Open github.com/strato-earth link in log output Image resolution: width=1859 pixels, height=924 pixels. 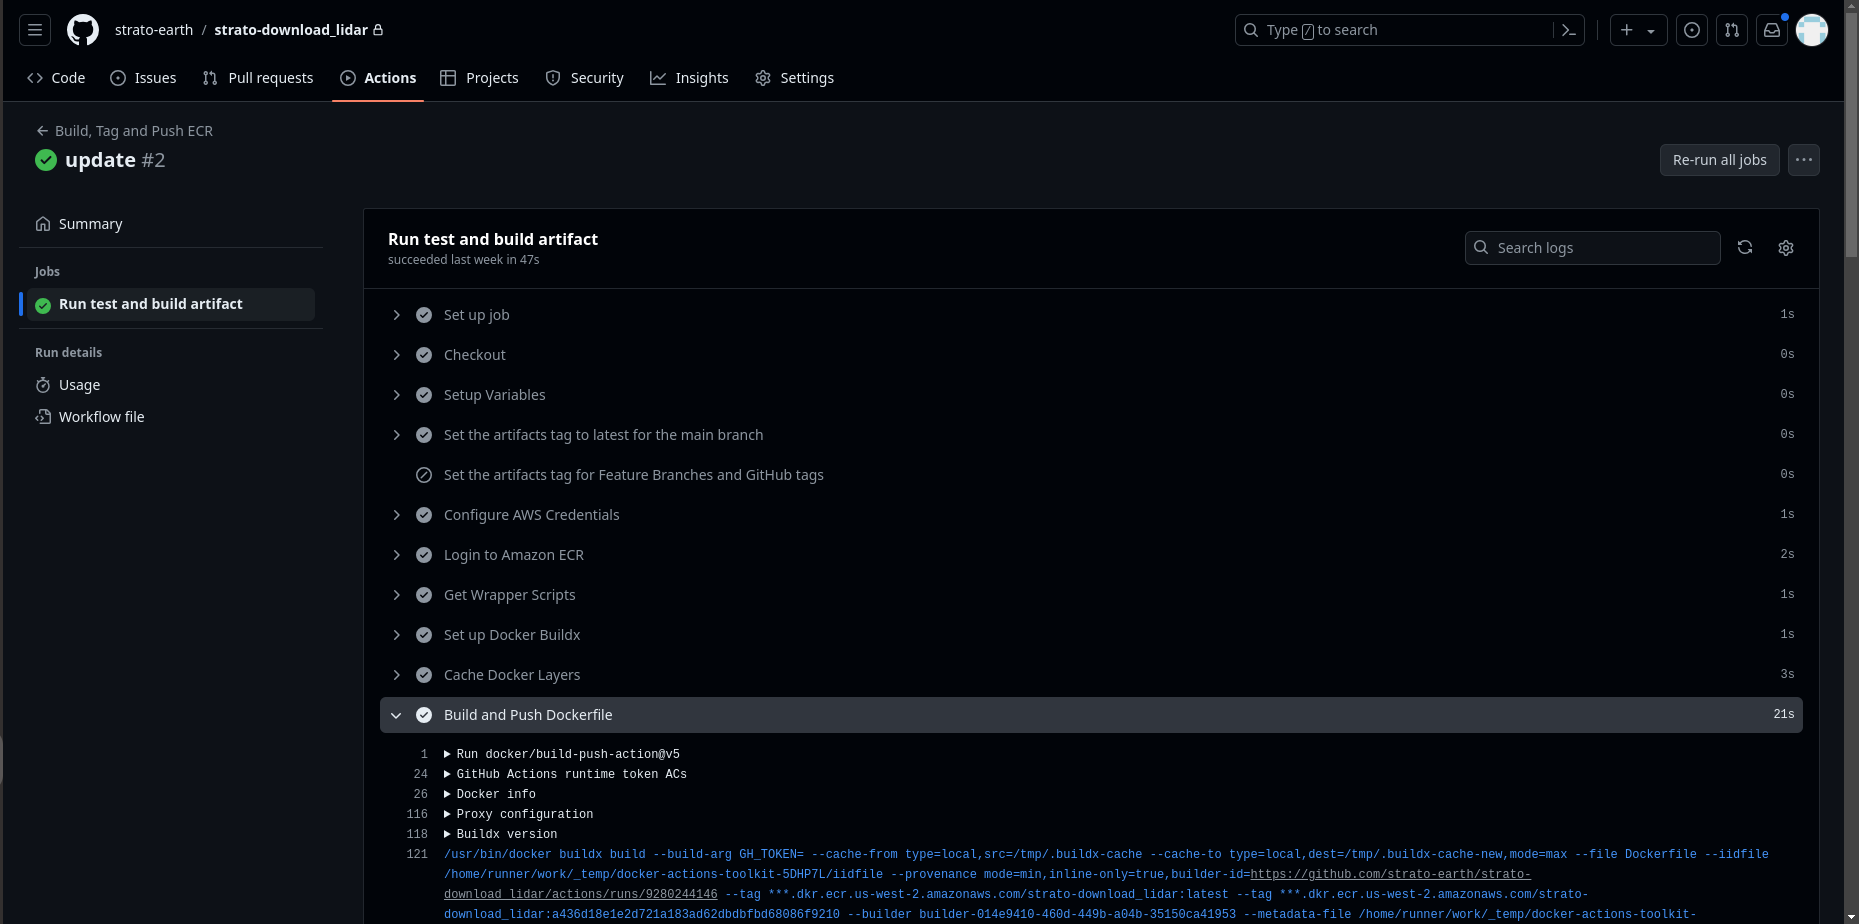[x=1390, y=874]
